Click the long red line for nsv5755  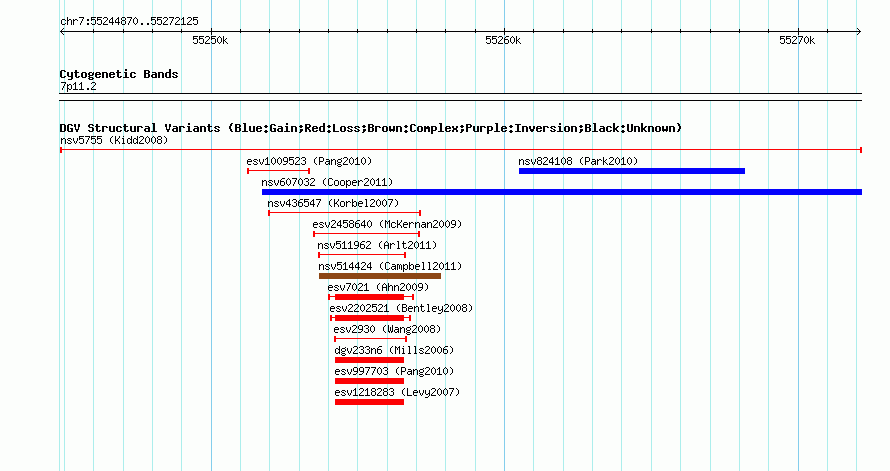(x=461, y=150)
